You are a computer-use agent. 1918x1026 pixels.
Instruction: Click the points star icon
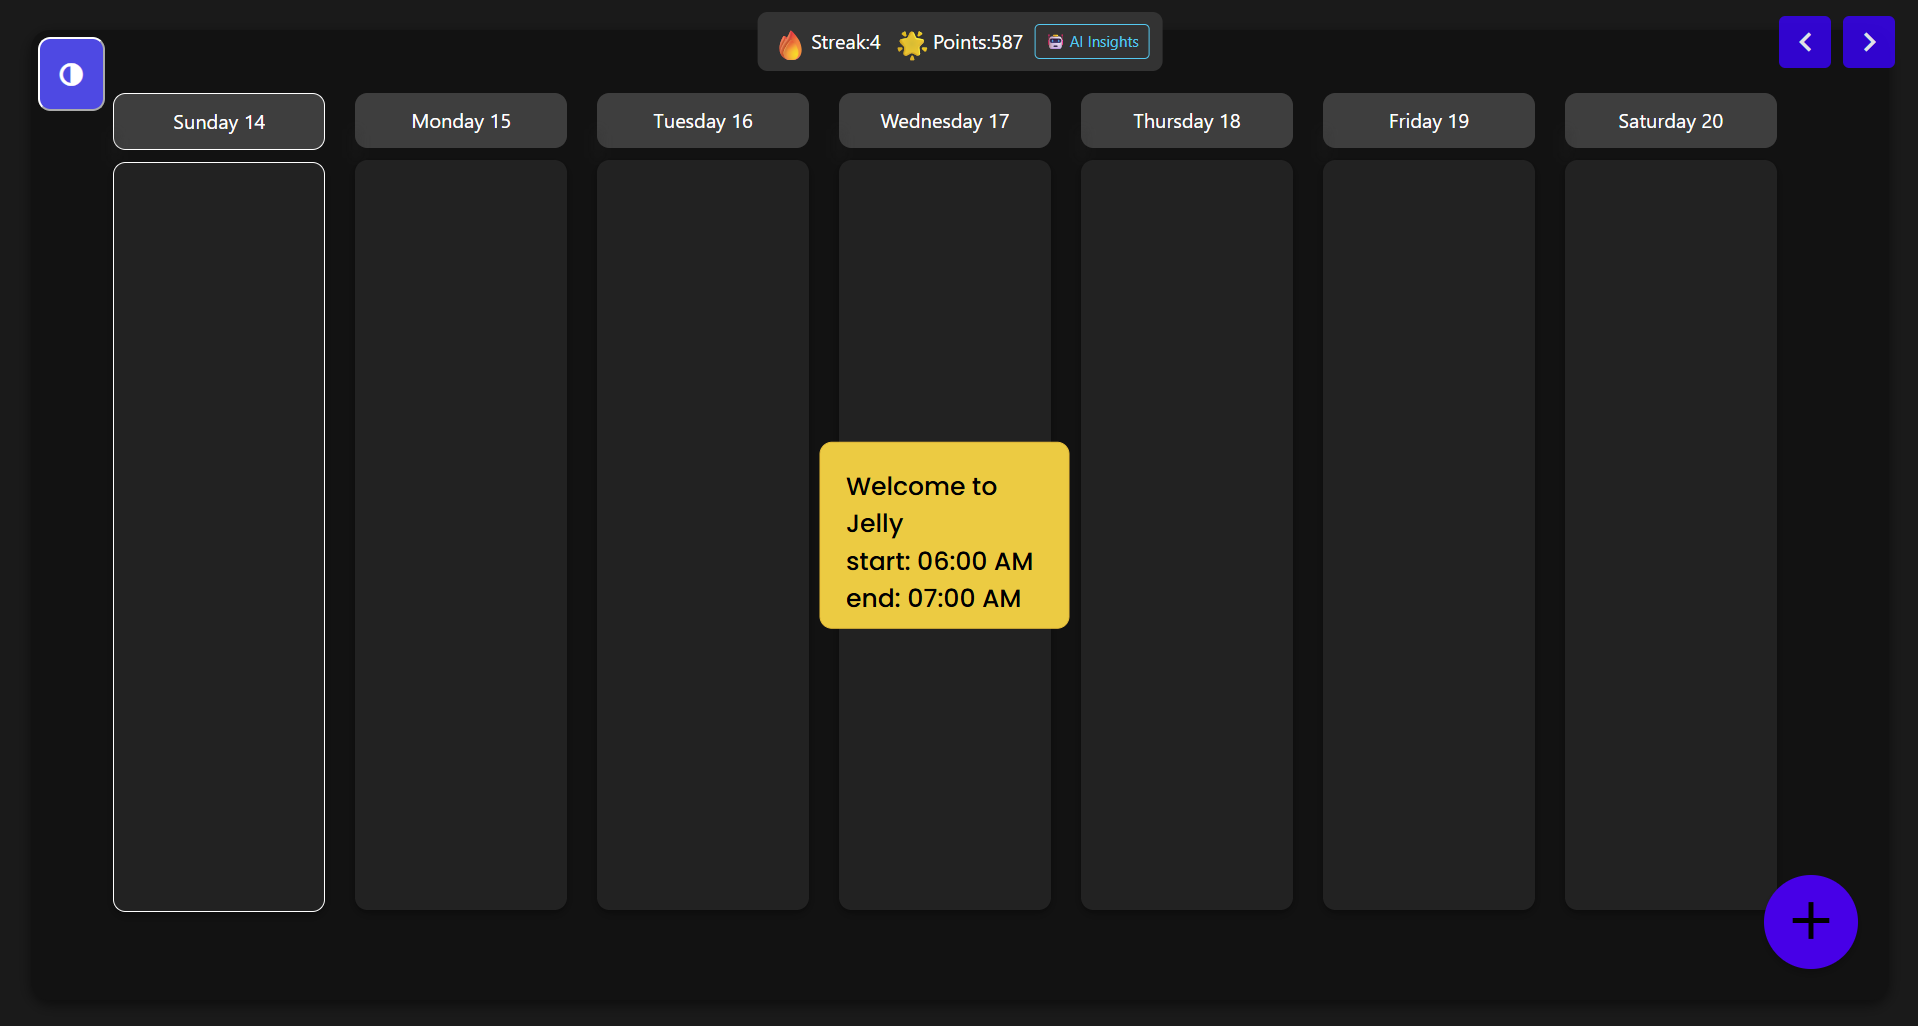(x=911, y=44)
